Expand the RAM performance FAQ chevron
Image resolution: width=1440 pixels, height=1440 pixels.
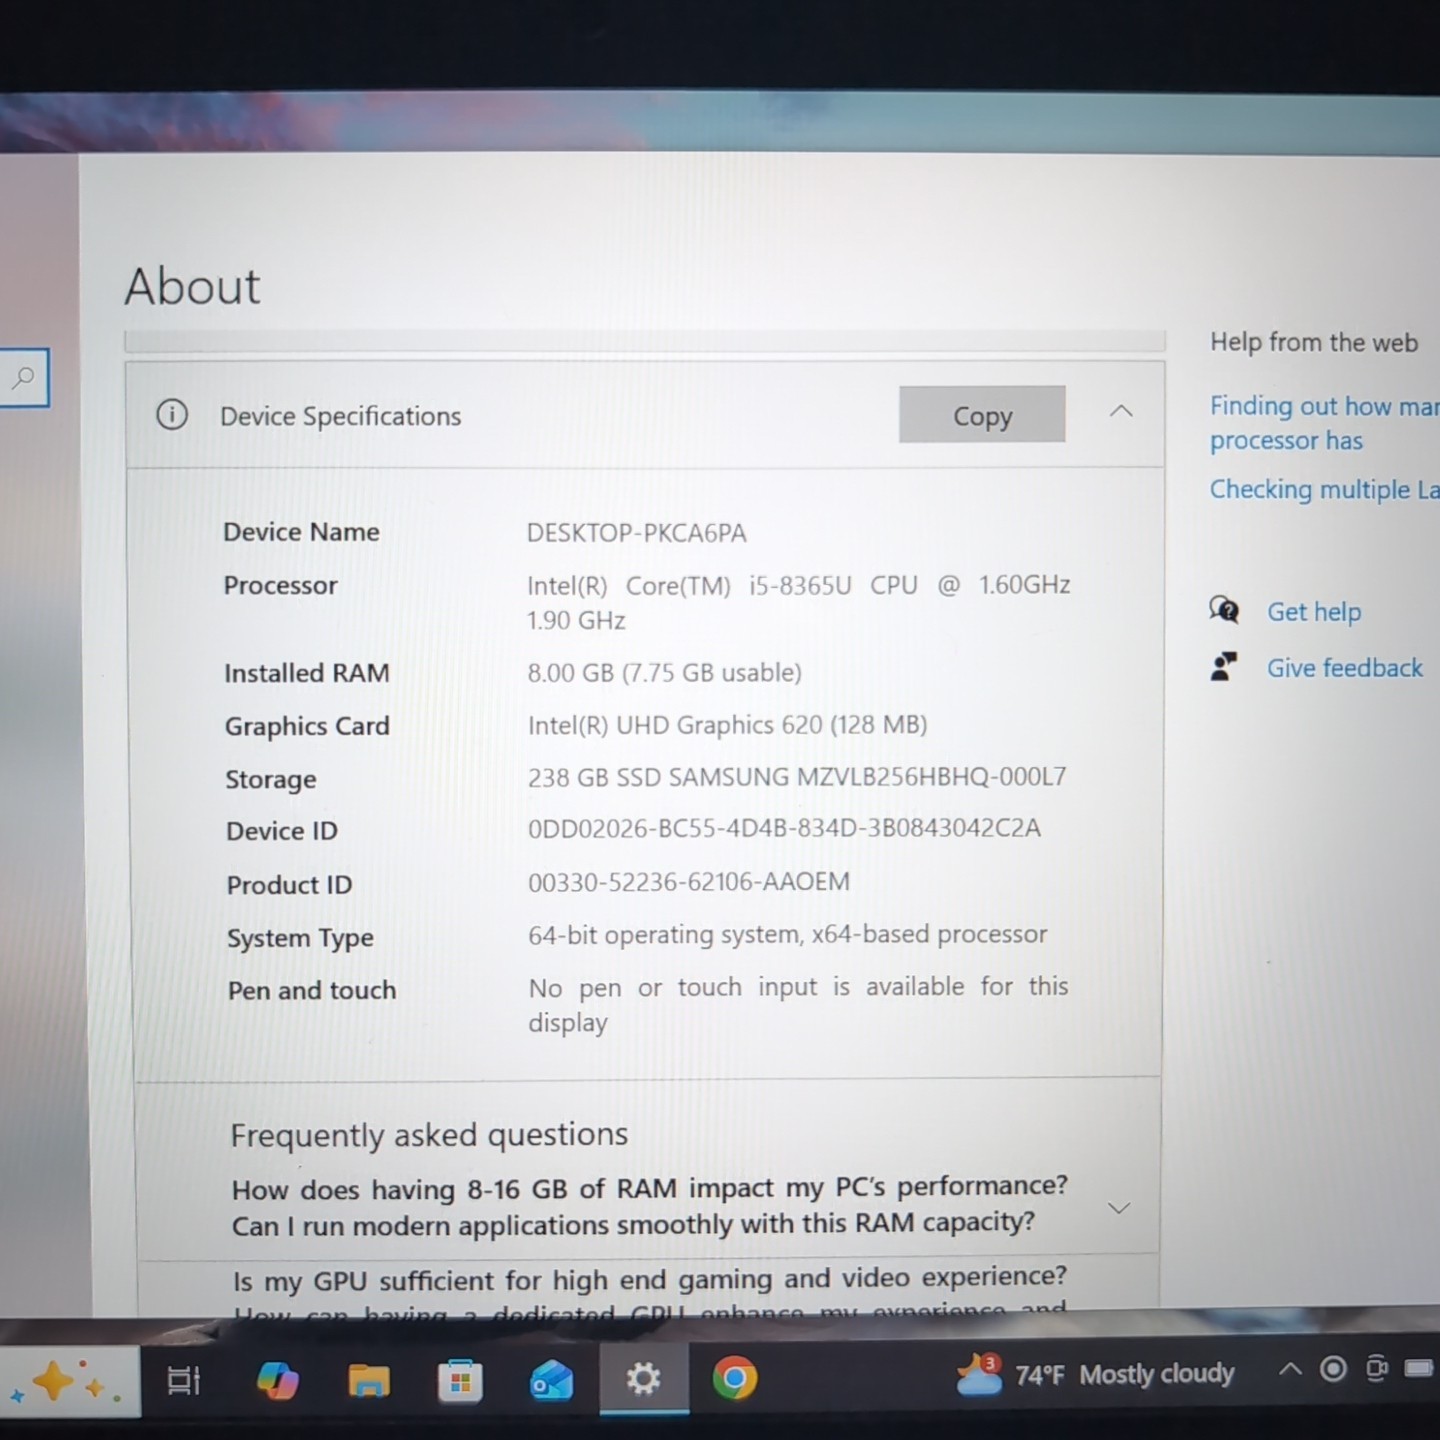pyautogui.click(x=1119, y=1207)
